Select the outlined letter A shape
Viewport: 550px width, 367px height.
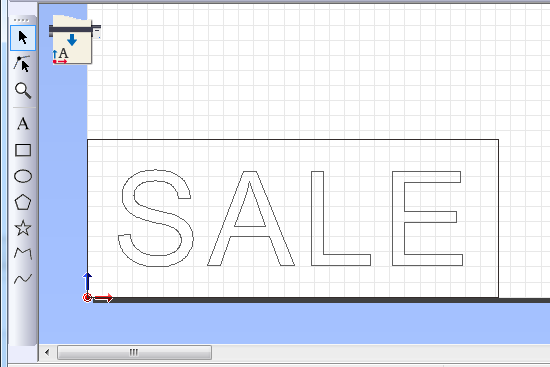(x=250, y=218)
